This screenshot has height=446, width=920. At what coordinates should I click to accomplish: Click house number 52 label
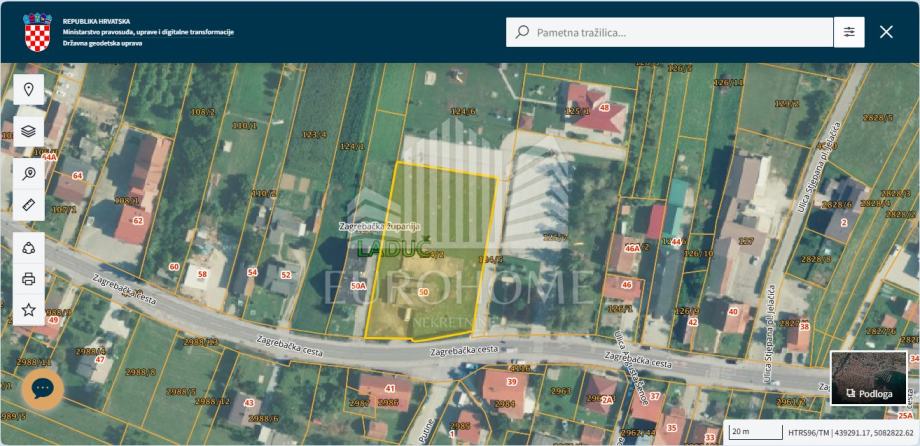click(286, 275)
